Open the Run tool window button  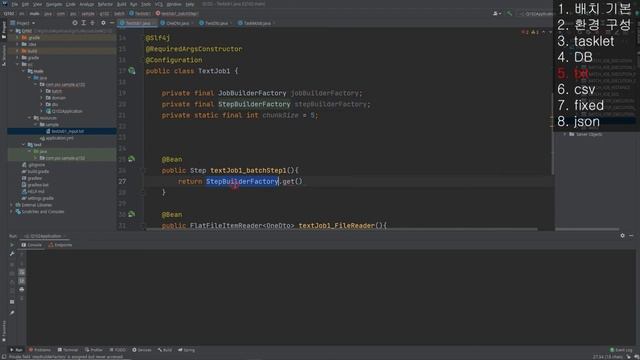[x=16, y=350]
